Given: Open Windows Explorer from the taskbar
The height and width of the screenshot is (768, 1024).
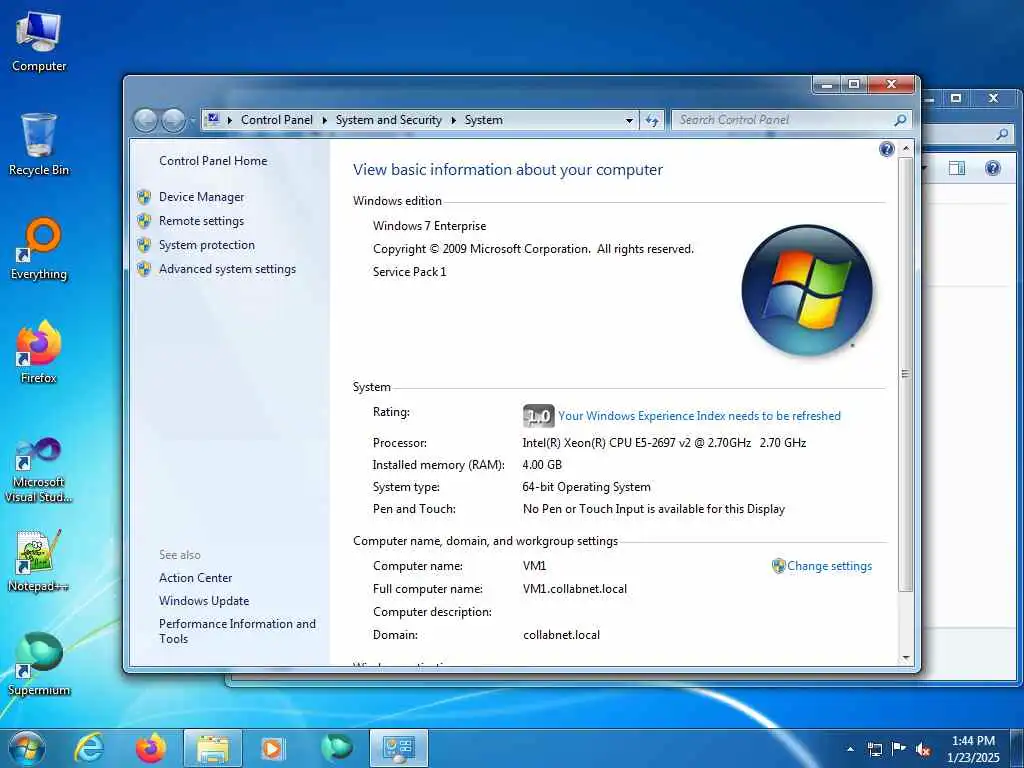Looking at the screenshot, I should pyautogui.click(x=213, y=748).
